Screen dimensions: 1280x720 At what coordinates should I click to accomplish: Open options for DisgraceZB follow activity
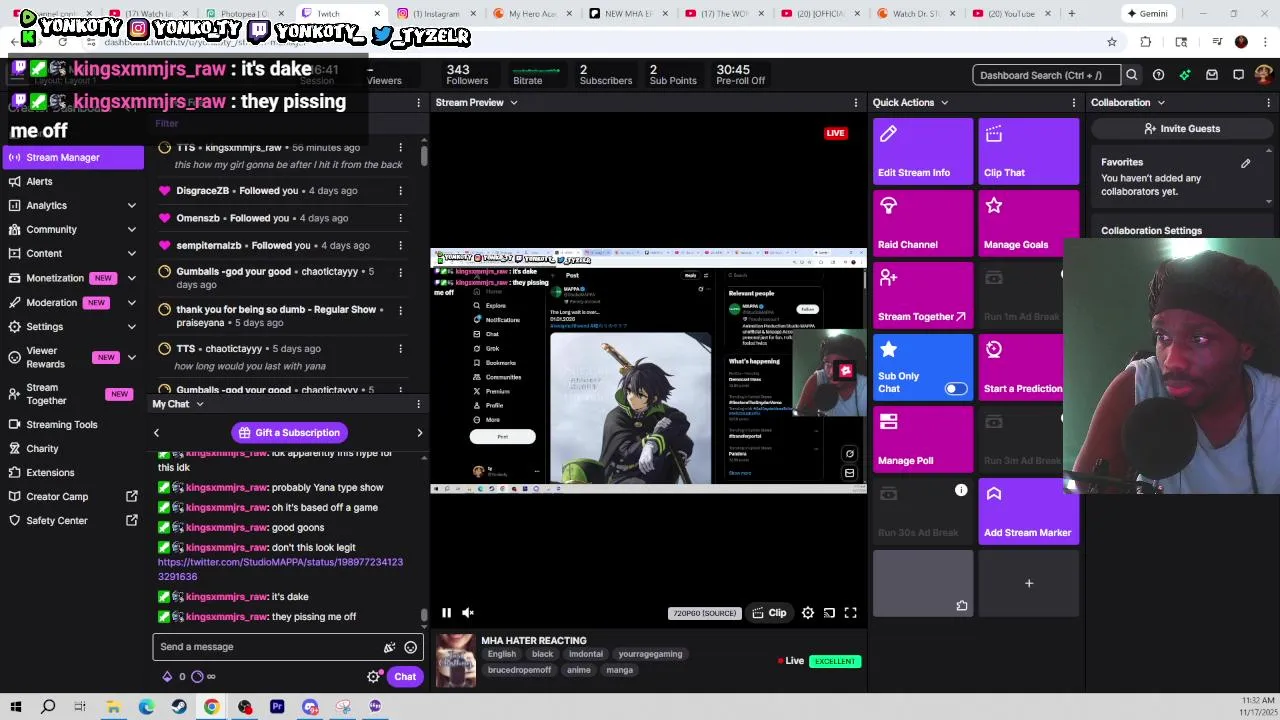pyautogui.click(x=400, y=190)
